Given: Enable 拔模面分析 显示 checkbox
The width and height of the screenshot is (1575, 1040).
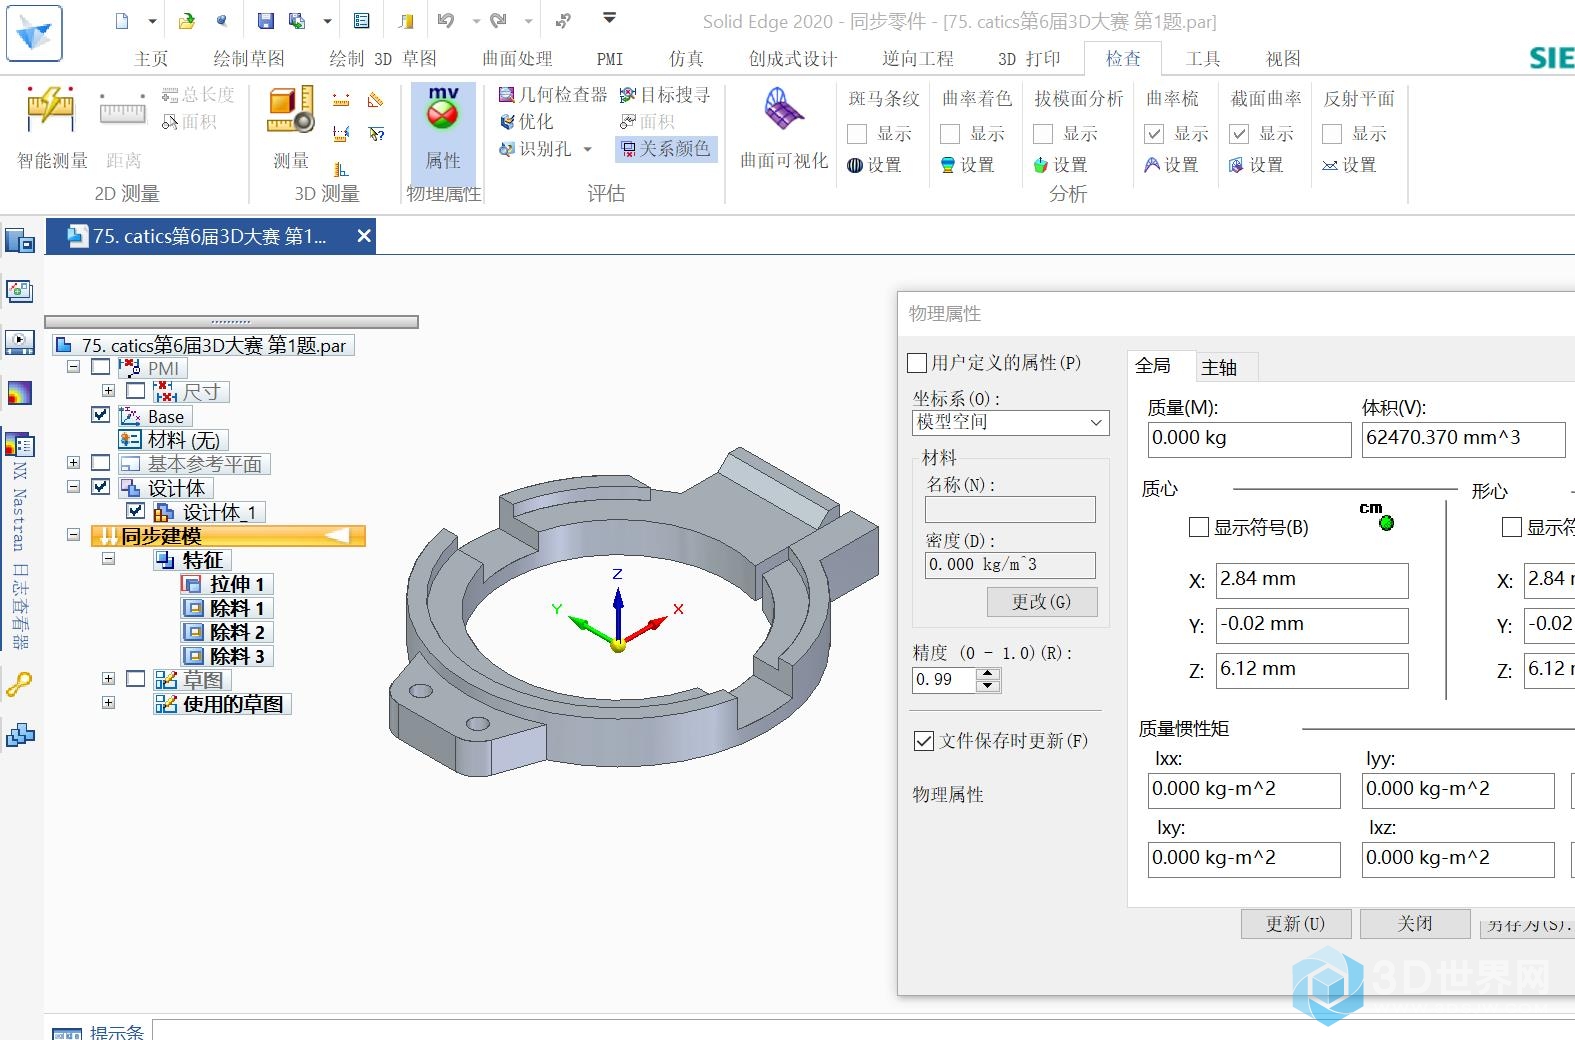Looking at the screenshot, I should (1043, 134).
